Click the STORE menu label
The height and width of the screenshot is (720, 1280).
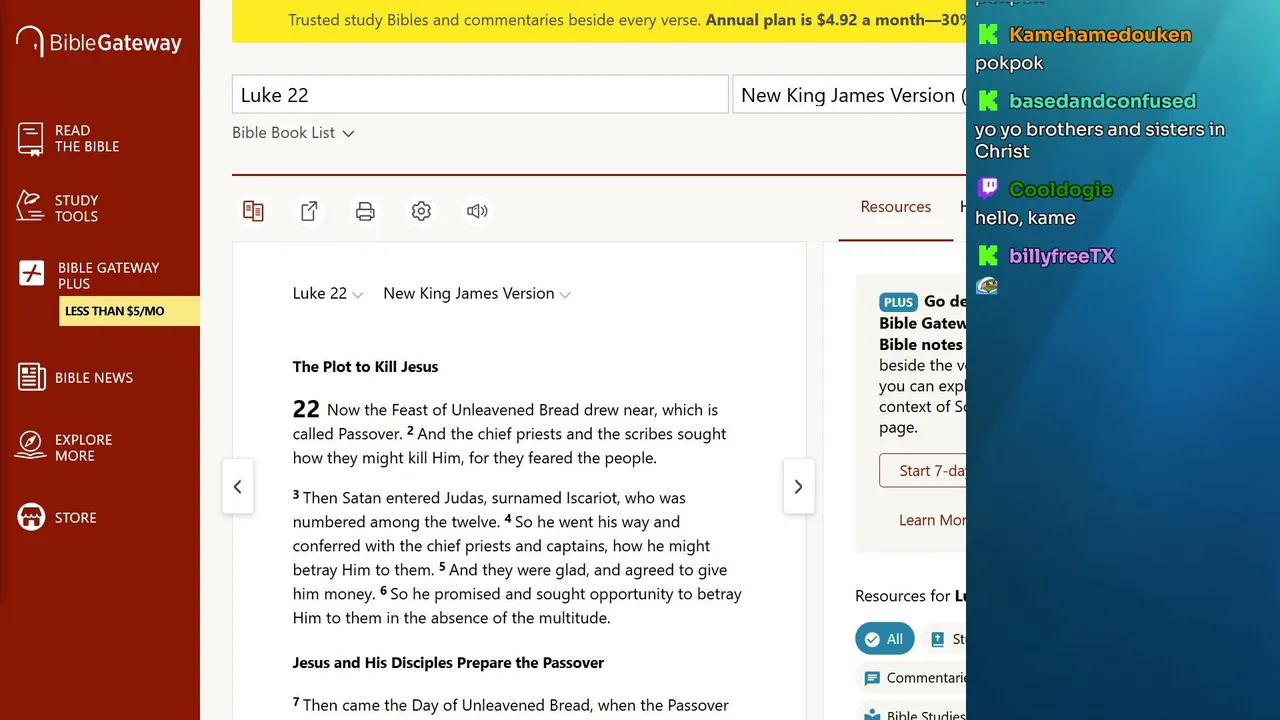coord(76,518)
